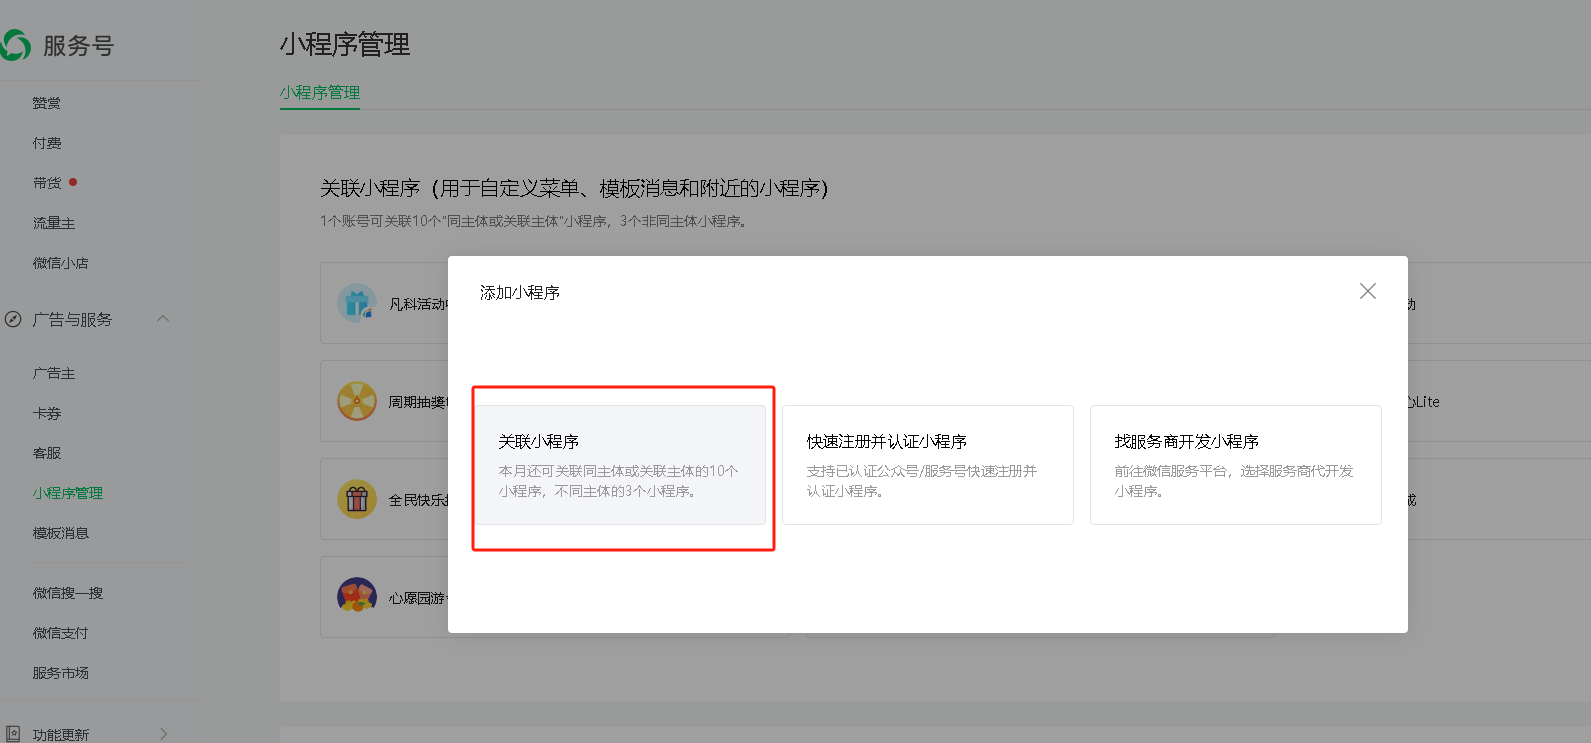Open 功能更新 label in the sidebar
The image size is (1591, 743).
pos(61,735)
